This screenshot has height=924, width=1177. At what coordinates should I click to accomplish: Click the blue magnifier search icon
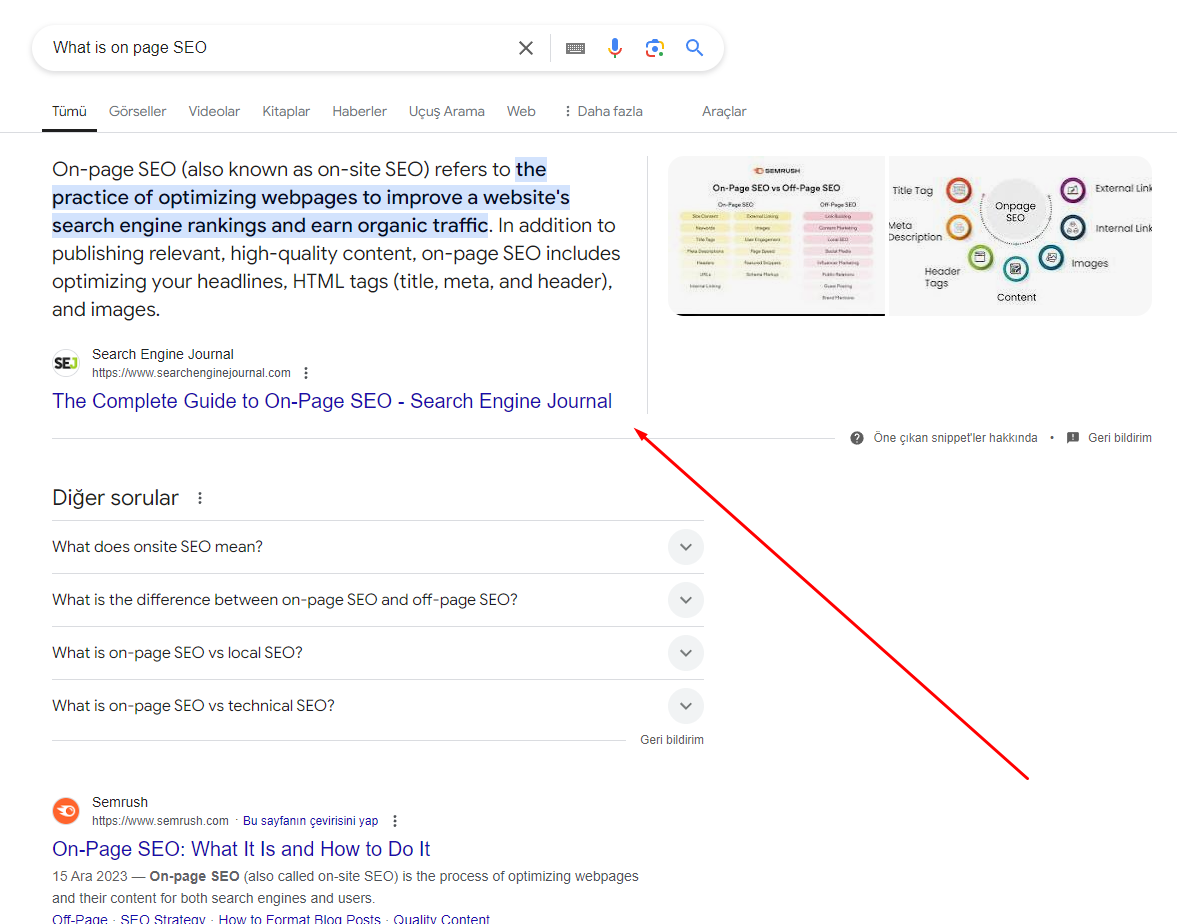coord(694,48)
